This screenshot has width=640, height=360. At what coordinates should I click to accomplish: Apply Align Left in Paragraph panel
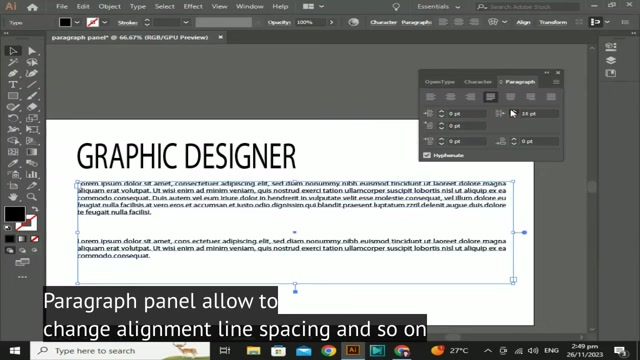point(431,97)
